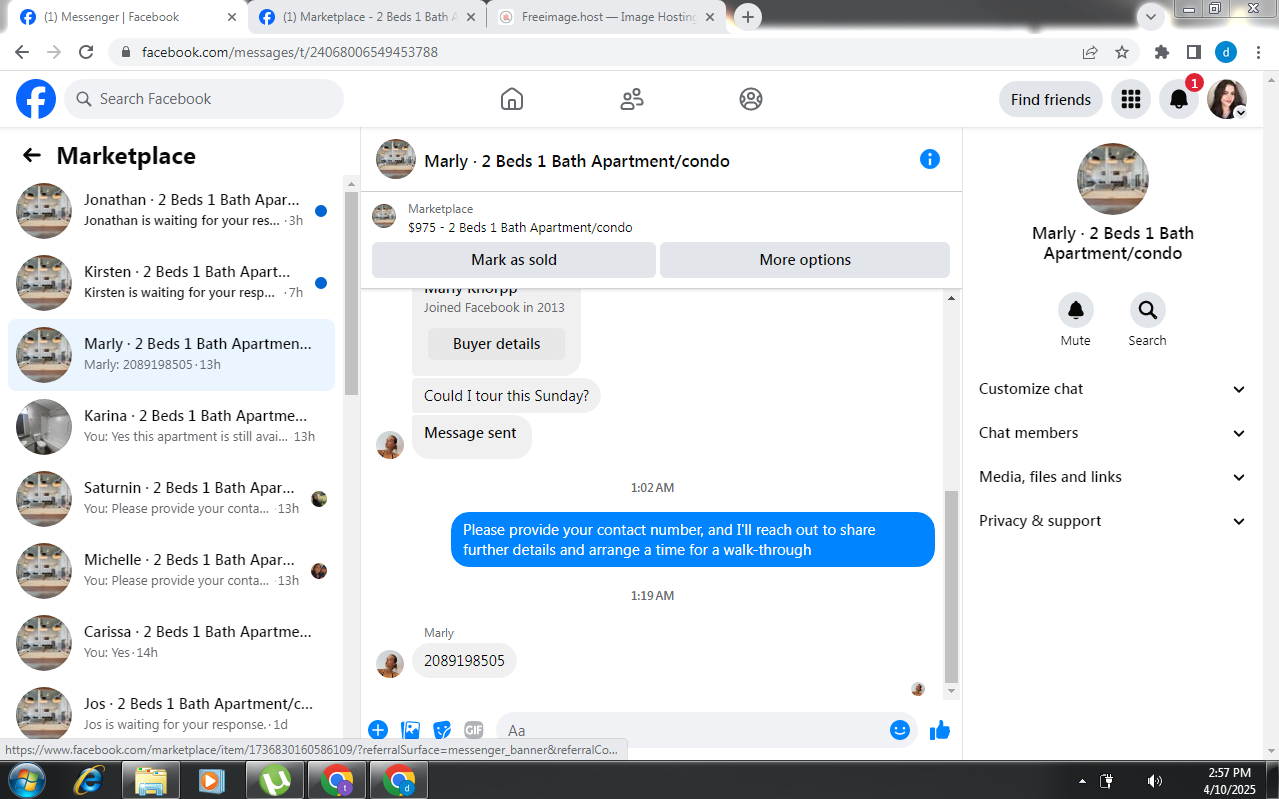Attach a file with photo icon

coord(410,730)
